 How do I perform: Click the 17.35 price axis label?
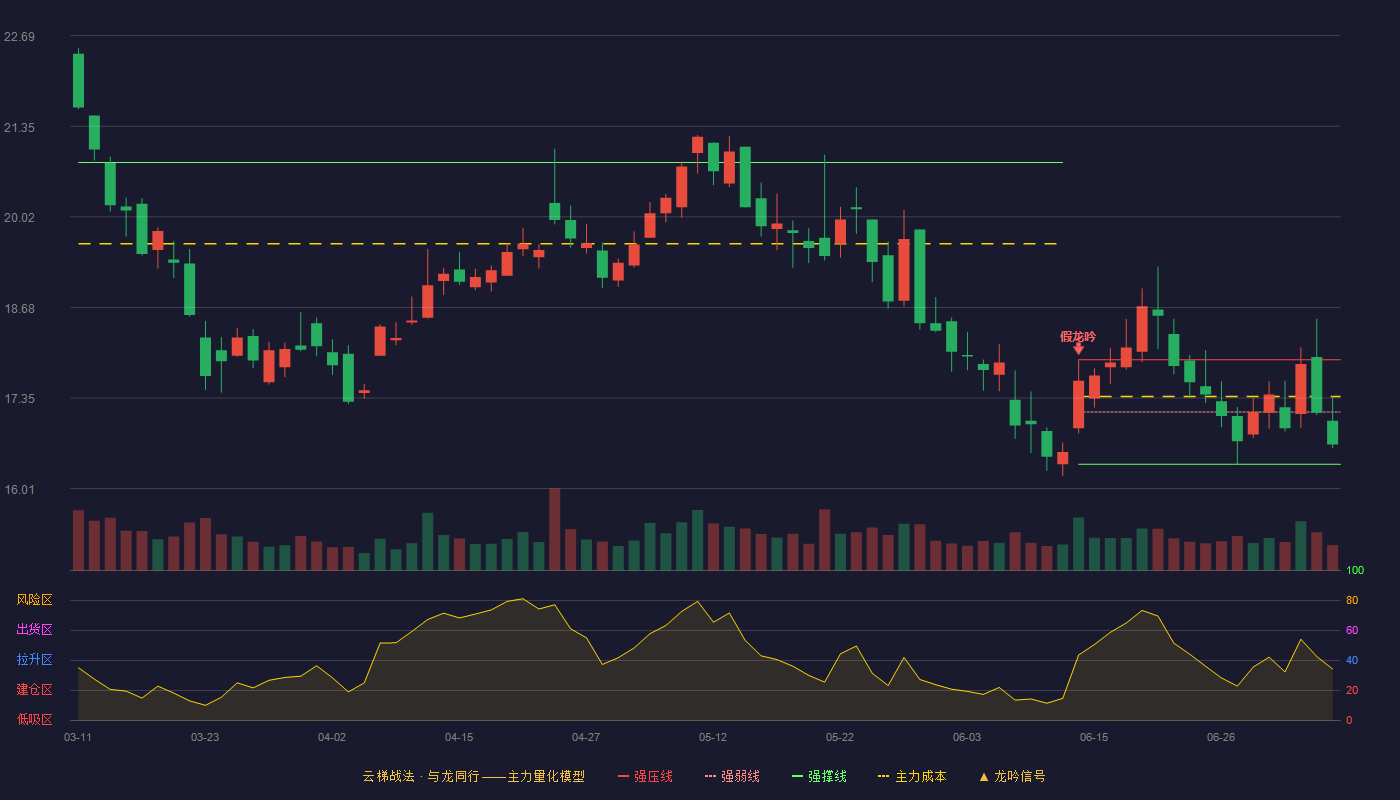pyautogui.click(x=19, y=399)
